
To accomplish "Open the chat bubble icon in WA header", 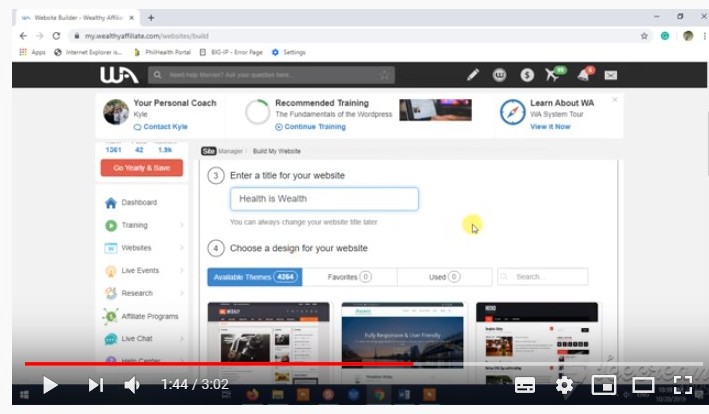I will pos(500,75).
